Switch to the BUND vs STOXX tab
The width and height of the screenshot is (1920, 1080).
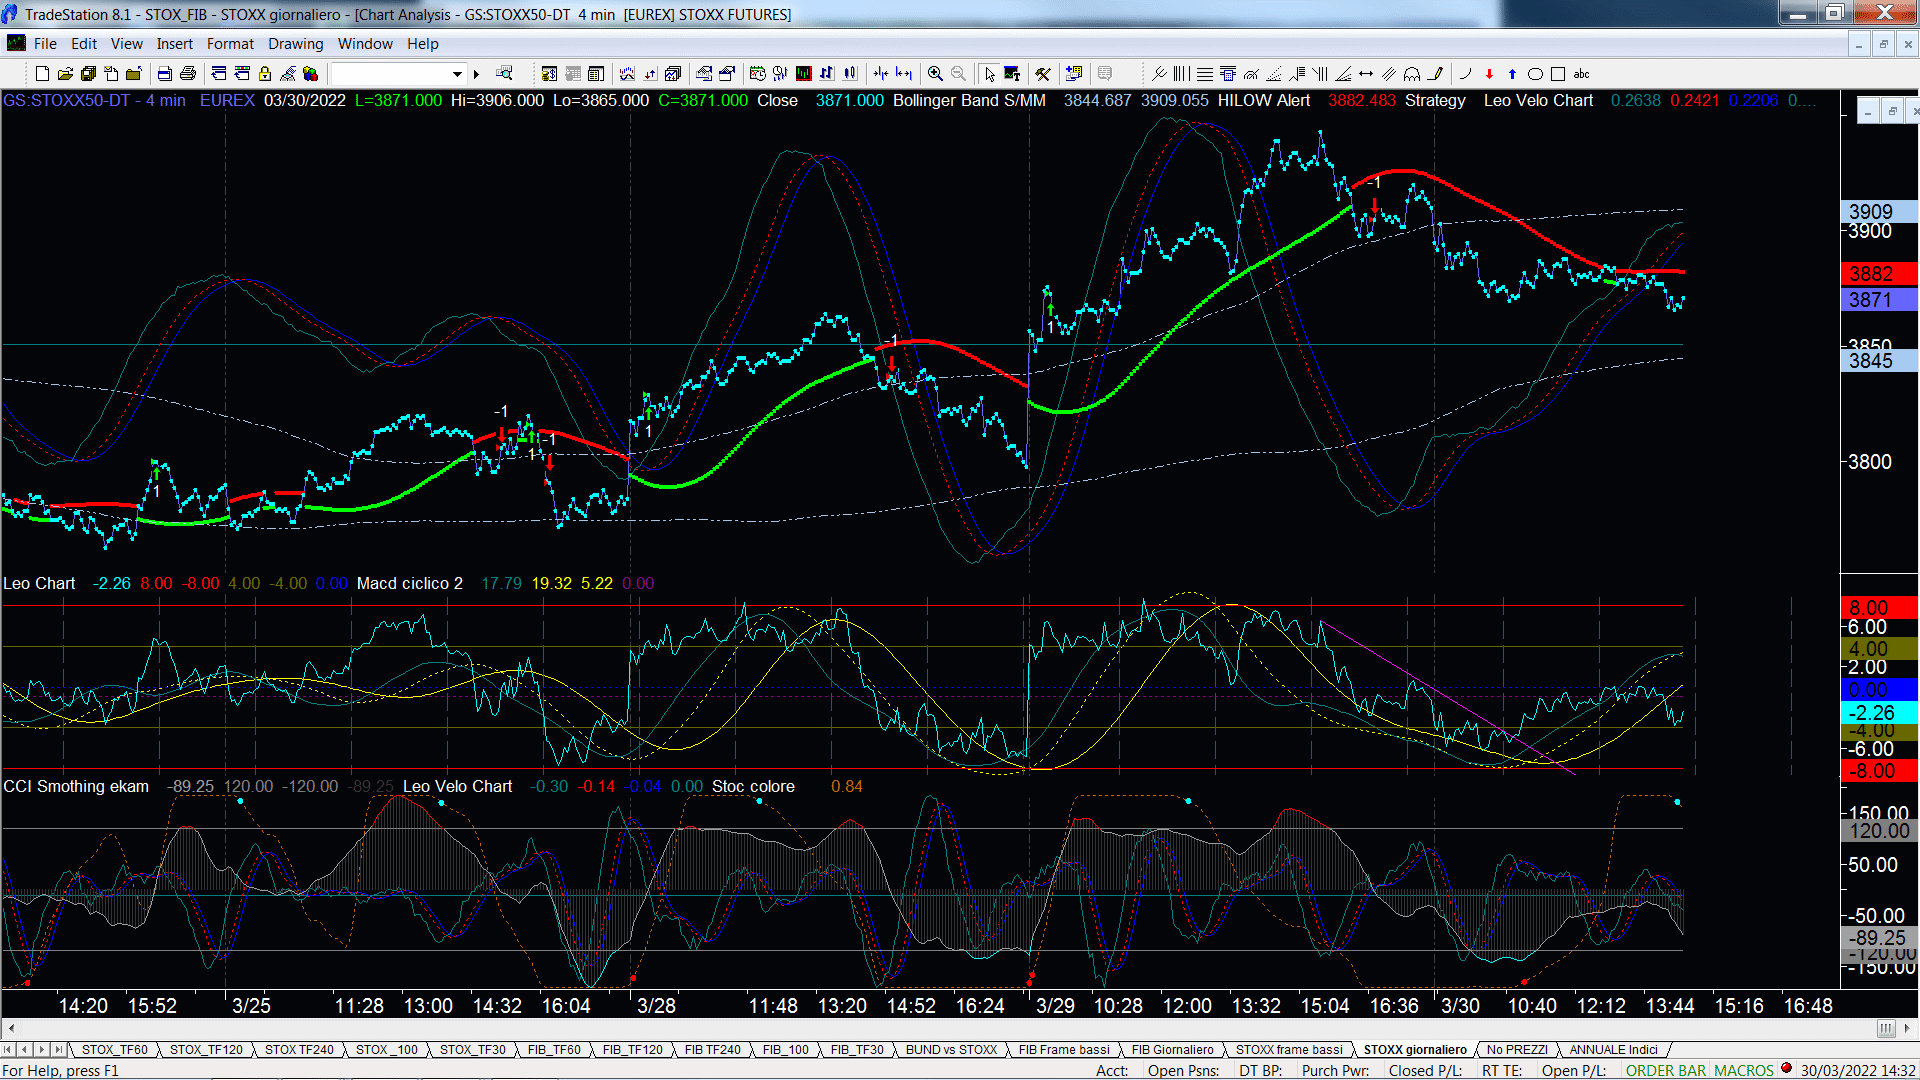(951, 1050)
